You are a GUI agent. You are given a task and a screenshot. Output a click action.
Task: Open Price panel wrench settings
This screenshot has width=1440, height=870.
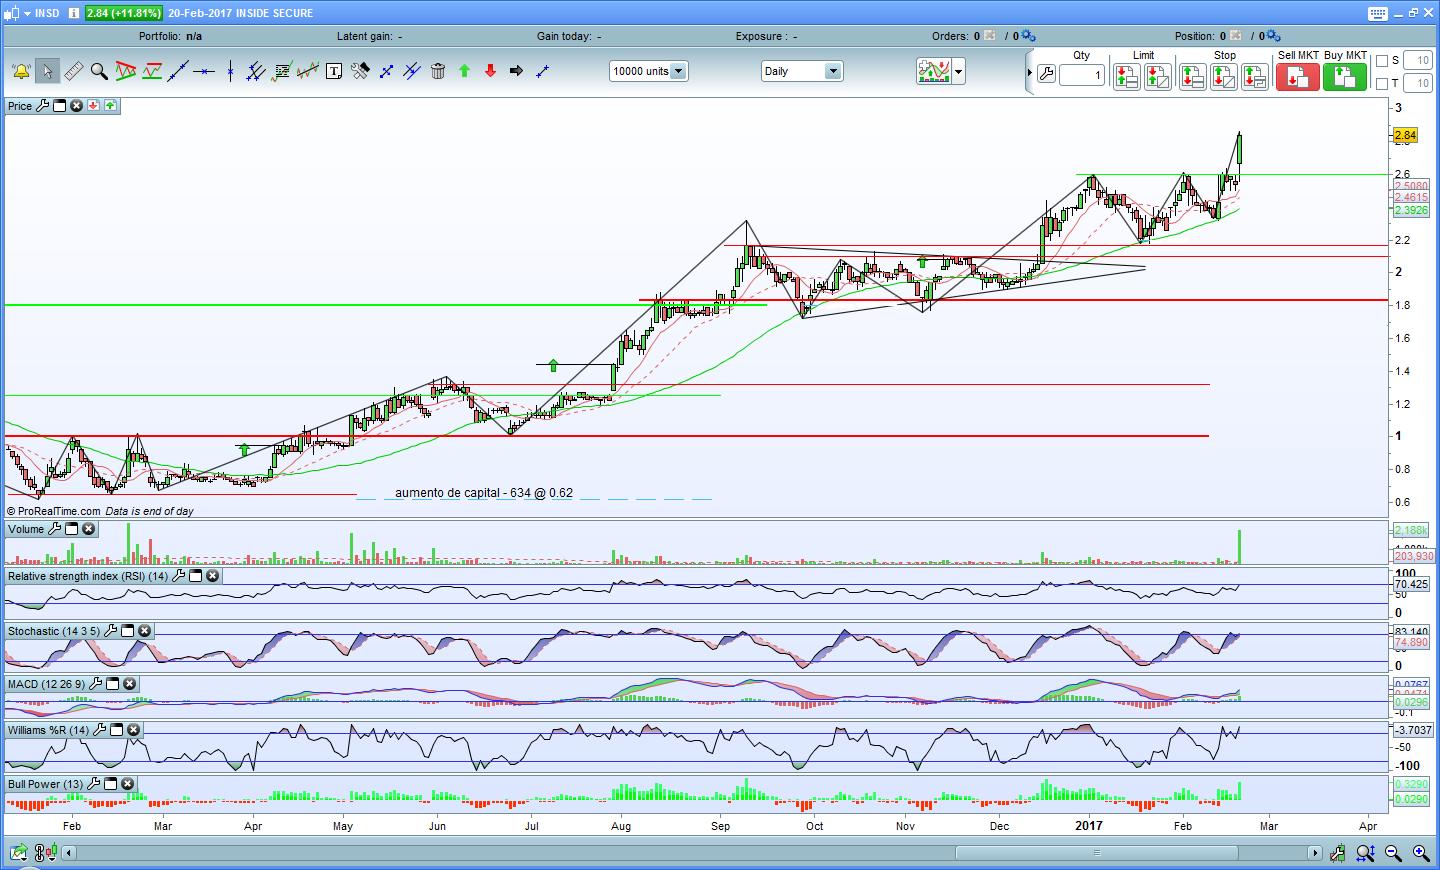[42, 106]
